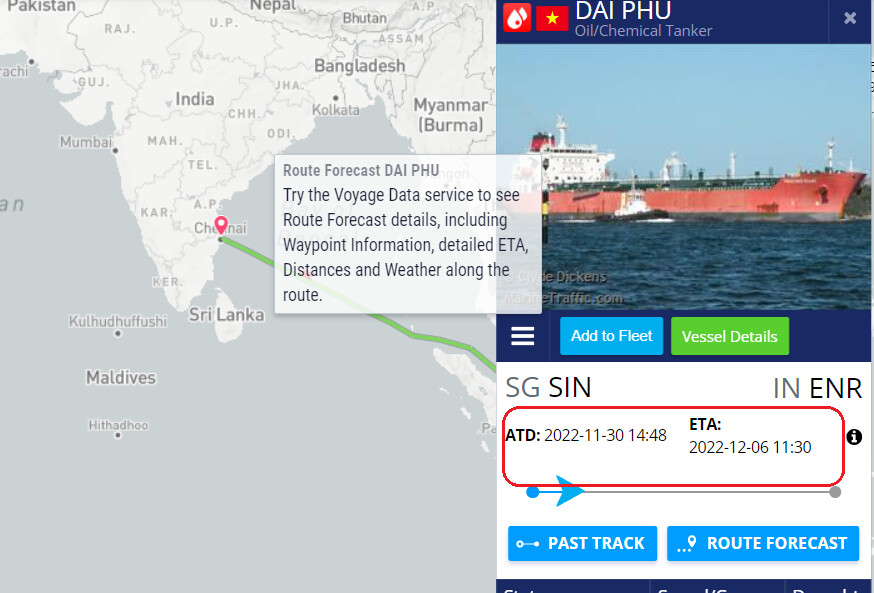Click the SG SIN departure port
The width and height of the screenshot is (874, 593).
pyautogui.click(x=548, y=387)
